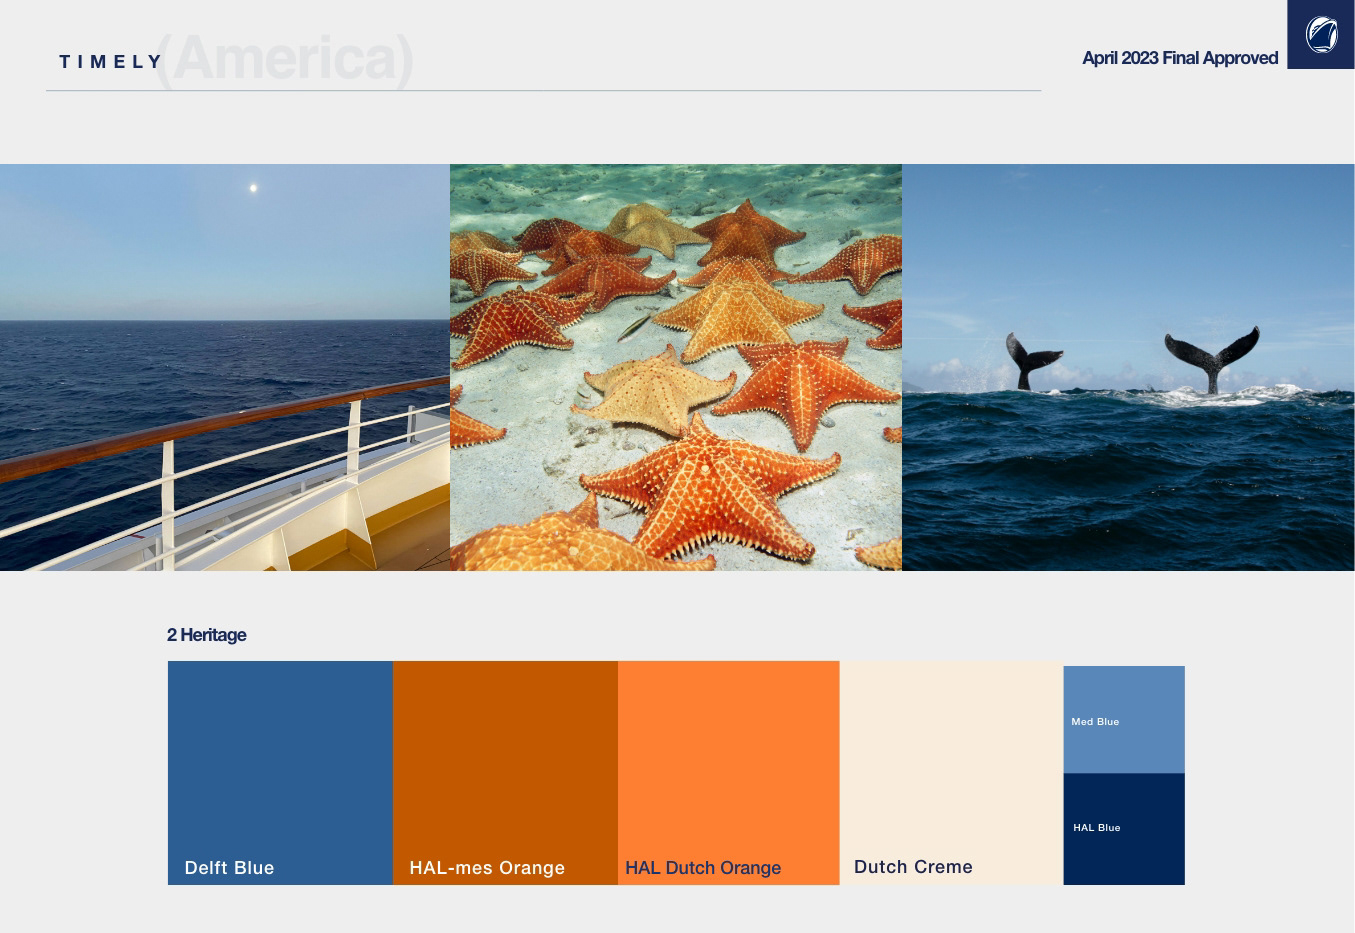Open the whale tails photo

pos(1128,367)
